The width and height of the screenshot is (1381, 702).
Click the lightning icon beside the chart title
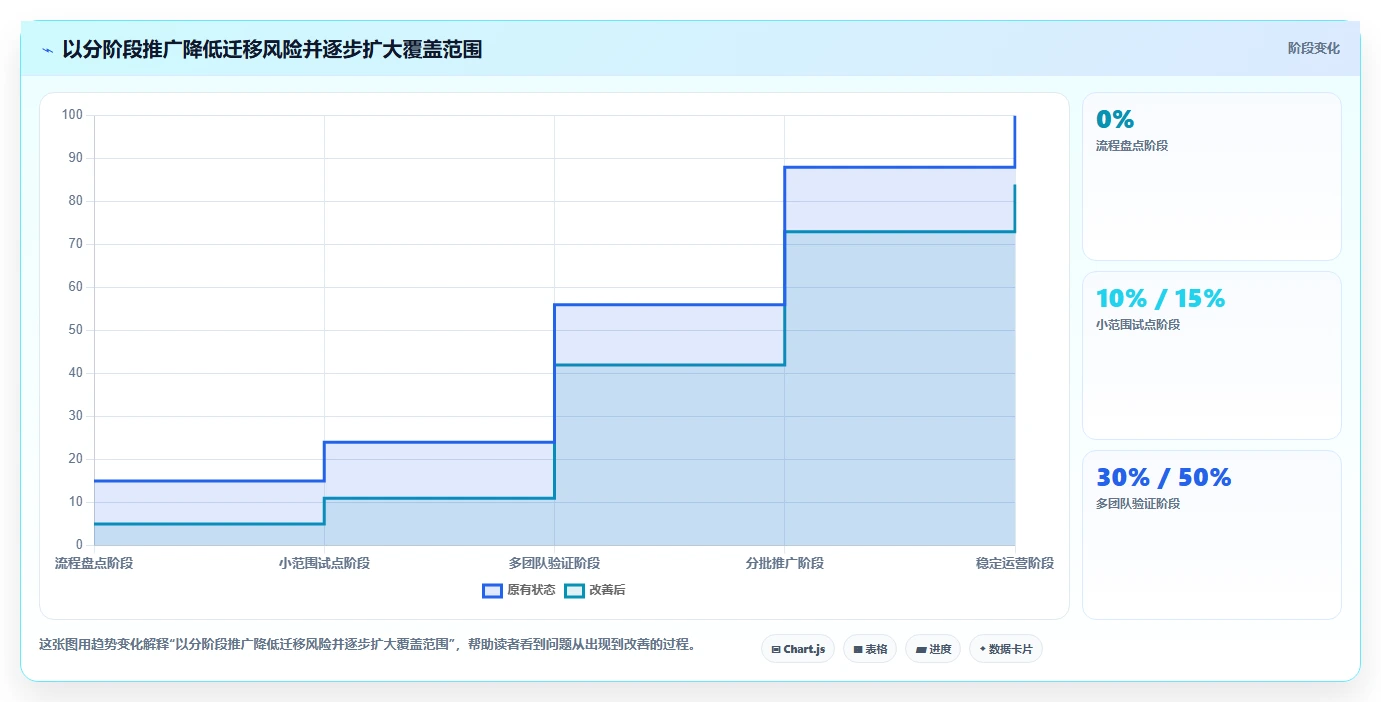pyautogui.click(x=48, y=50)
